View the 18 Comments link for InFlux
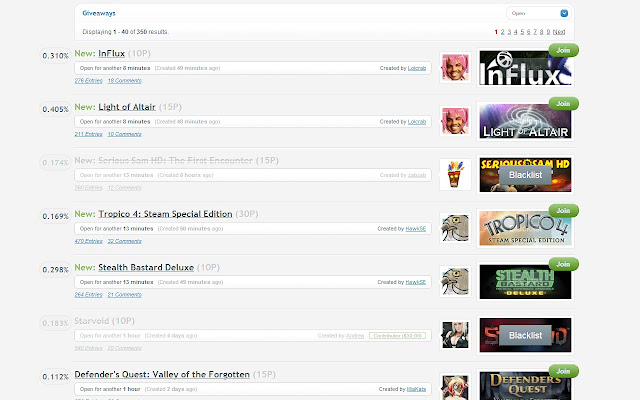This screenshot has width=640, height=400. click(x=124, y=80)
